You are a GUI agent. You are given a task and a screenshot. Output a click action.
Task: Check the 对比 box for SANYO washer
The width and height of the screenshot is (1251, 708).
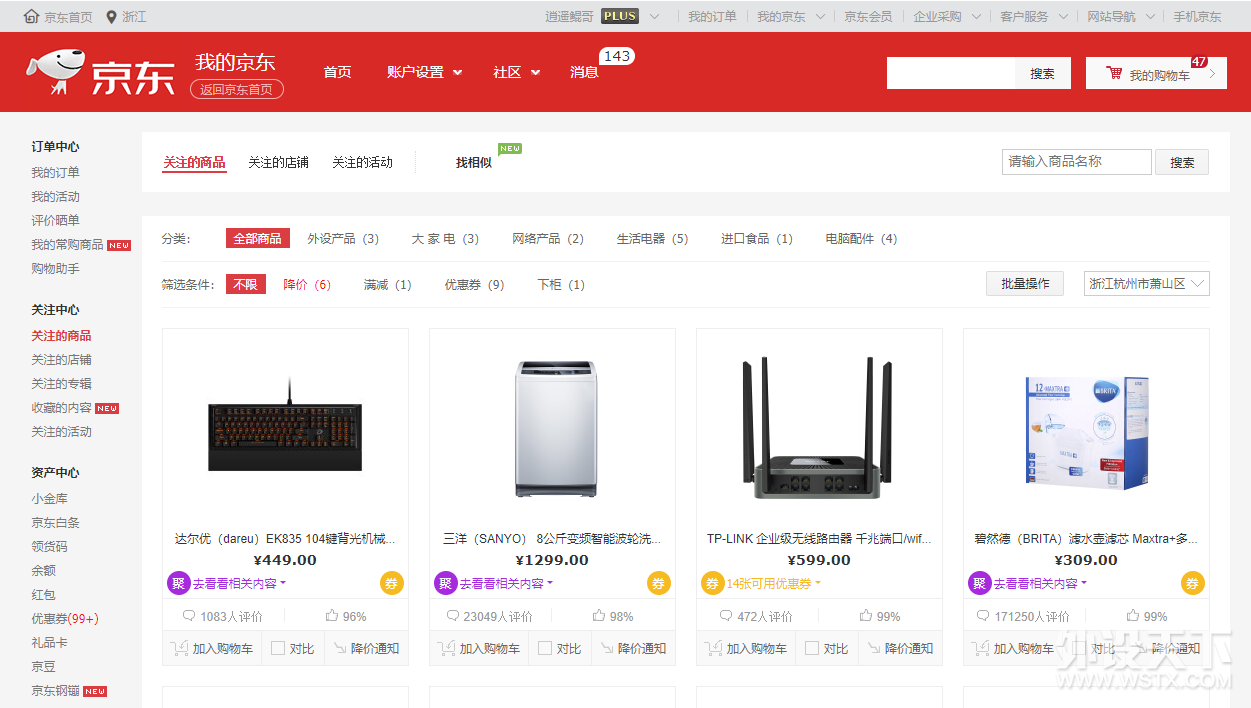pos(545,648)
